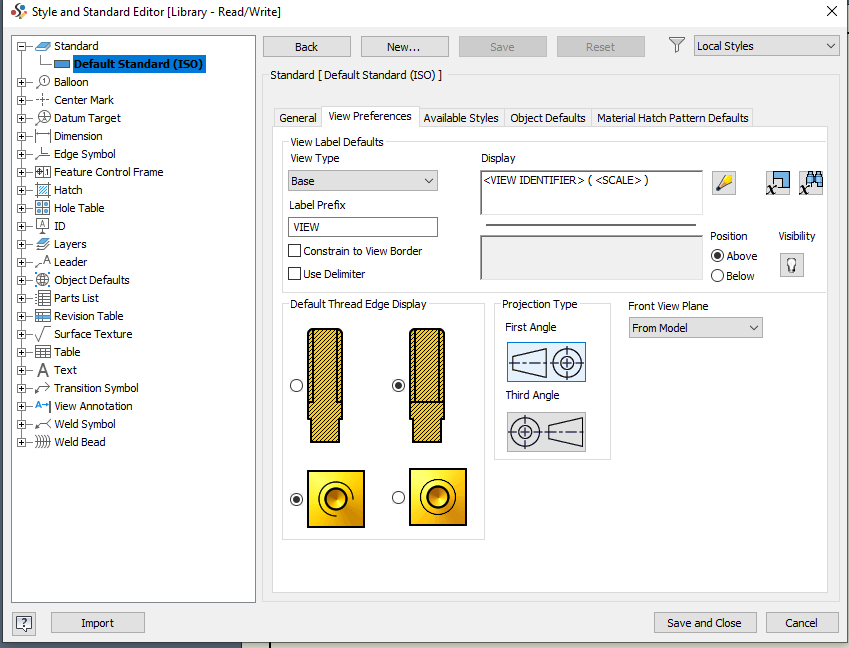849x648 pixels.
Task: Click the variable substitution icon beside the binoculars
Action: point(777,182)
